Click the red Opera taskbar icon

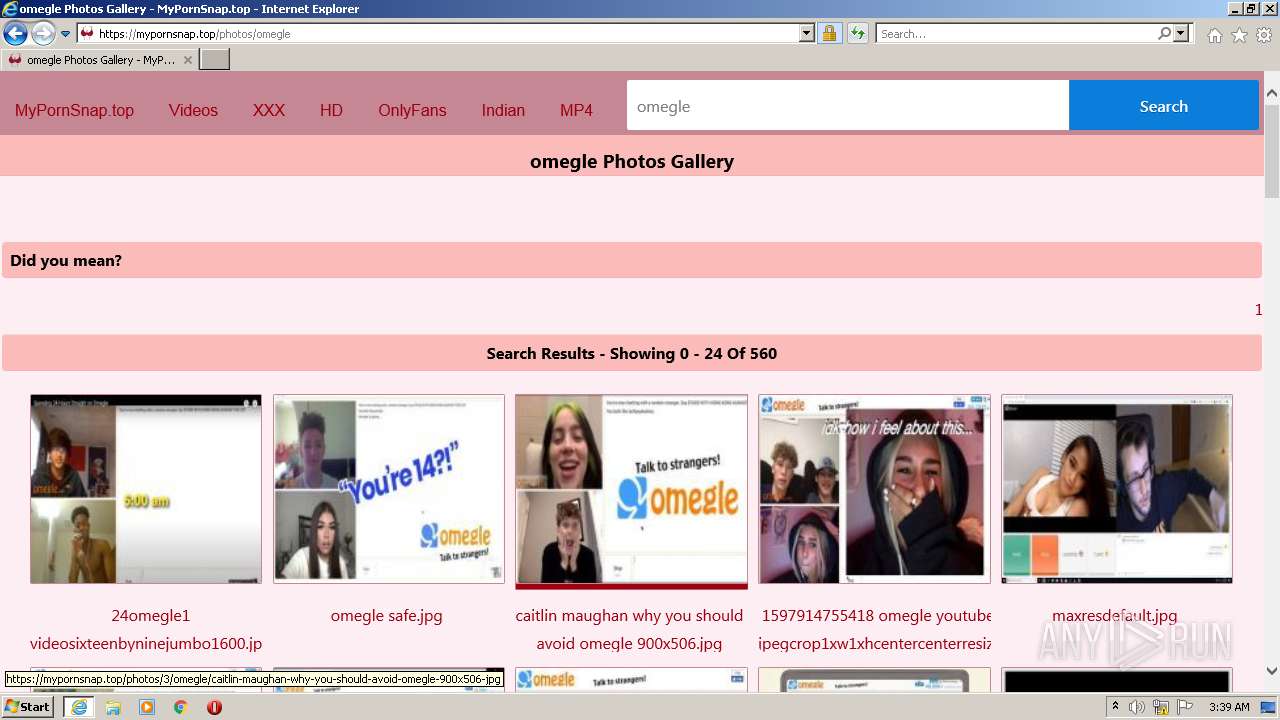(x=214, y=707)
